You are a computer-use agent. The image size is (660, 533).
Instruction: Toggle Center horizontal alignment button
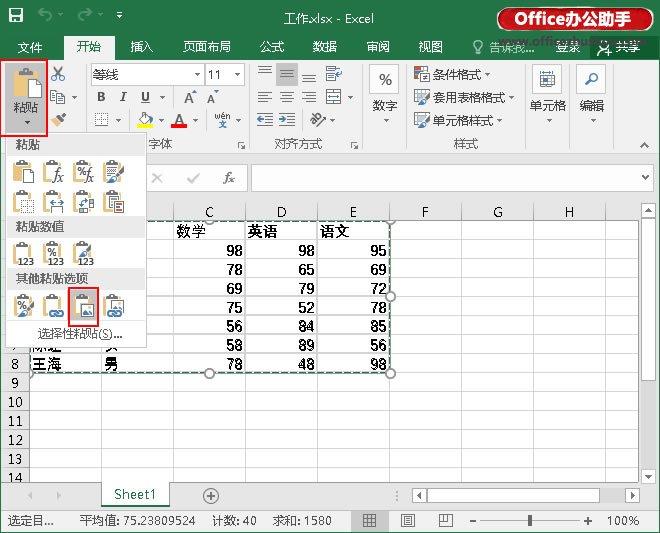[x=287, y=97]
